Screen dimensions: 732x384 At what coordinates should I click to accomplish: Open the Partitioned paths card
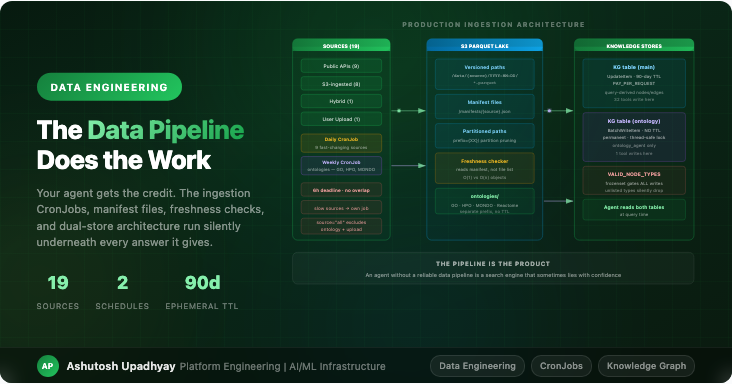coord(485,135)
